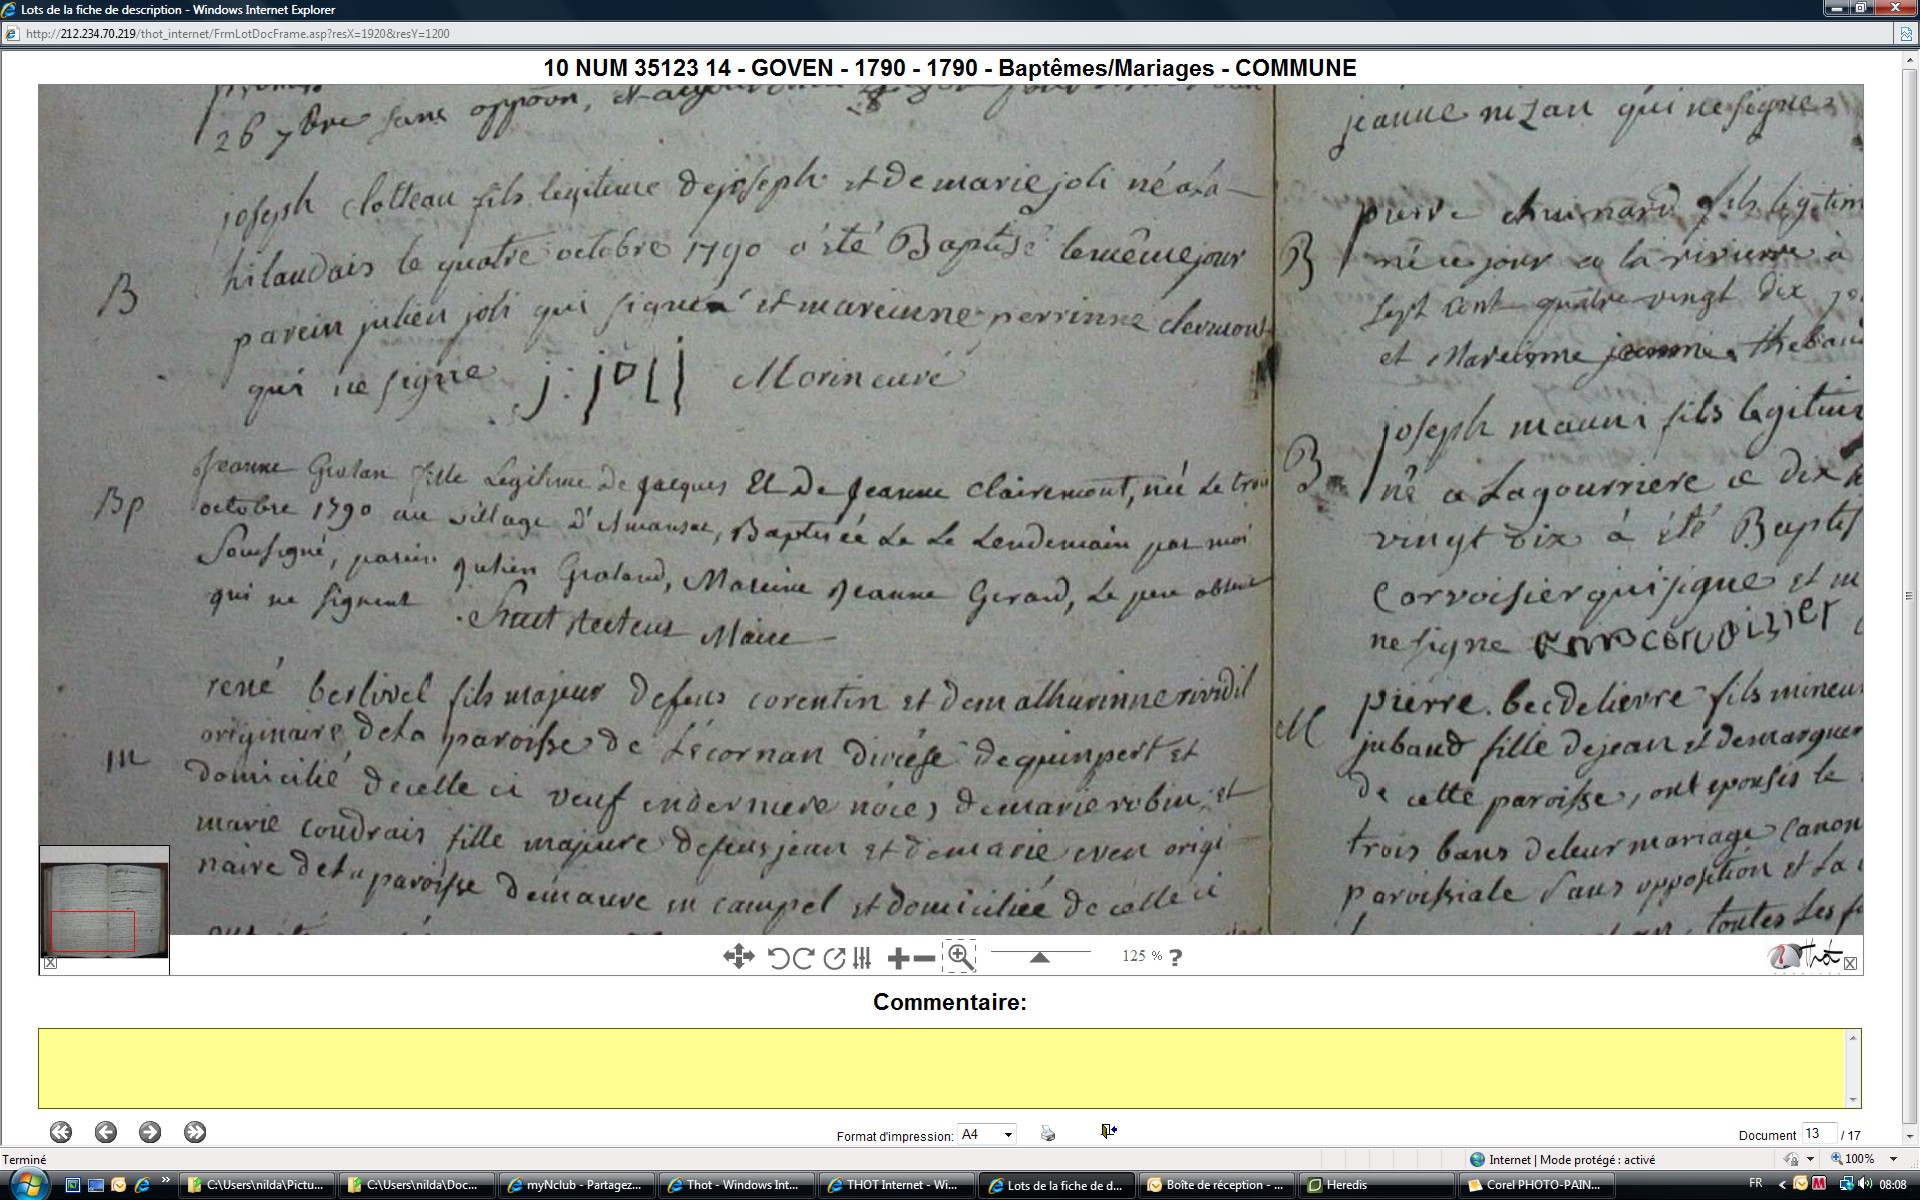Open the Format d'impression dropdown
The height and width of the screenshot is (1200, 1920).
(x=1008, y=1134)
